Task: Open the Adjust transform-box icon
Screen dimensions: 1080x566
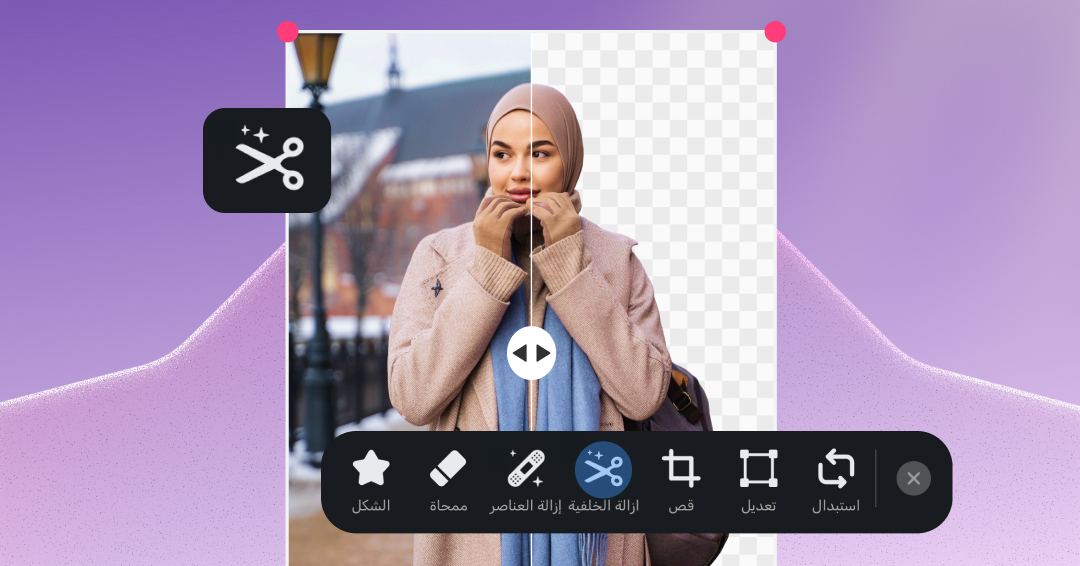Action: (x=758, y=468)
